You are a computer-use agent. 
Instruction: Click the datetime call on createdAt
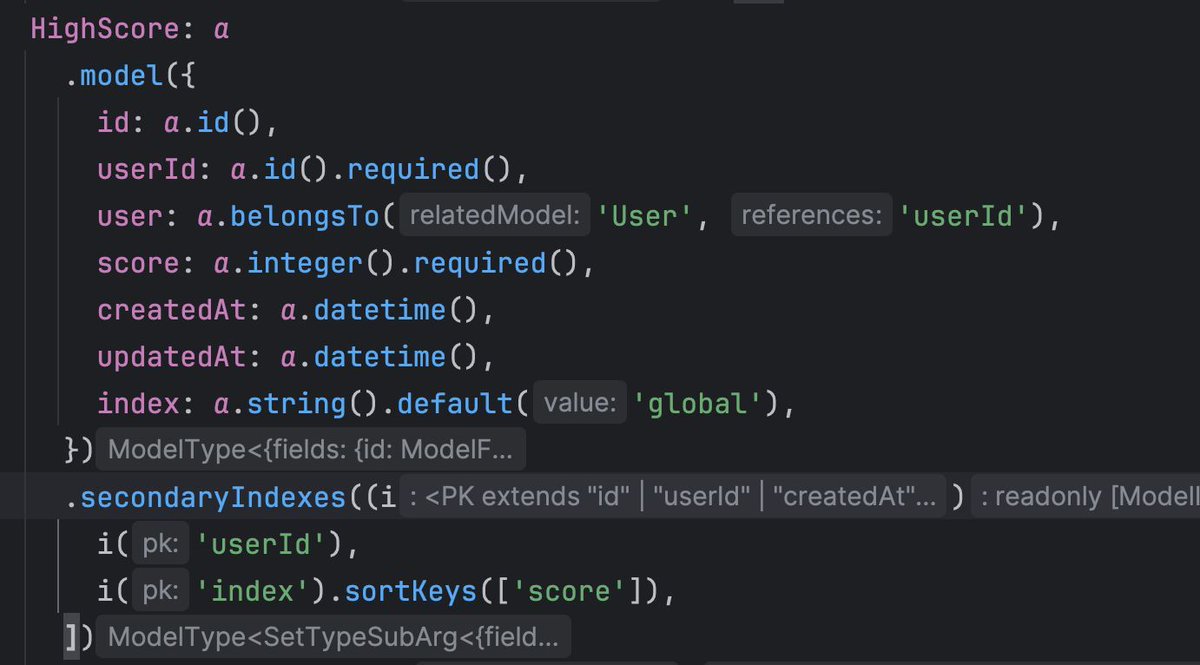(380, 309)
